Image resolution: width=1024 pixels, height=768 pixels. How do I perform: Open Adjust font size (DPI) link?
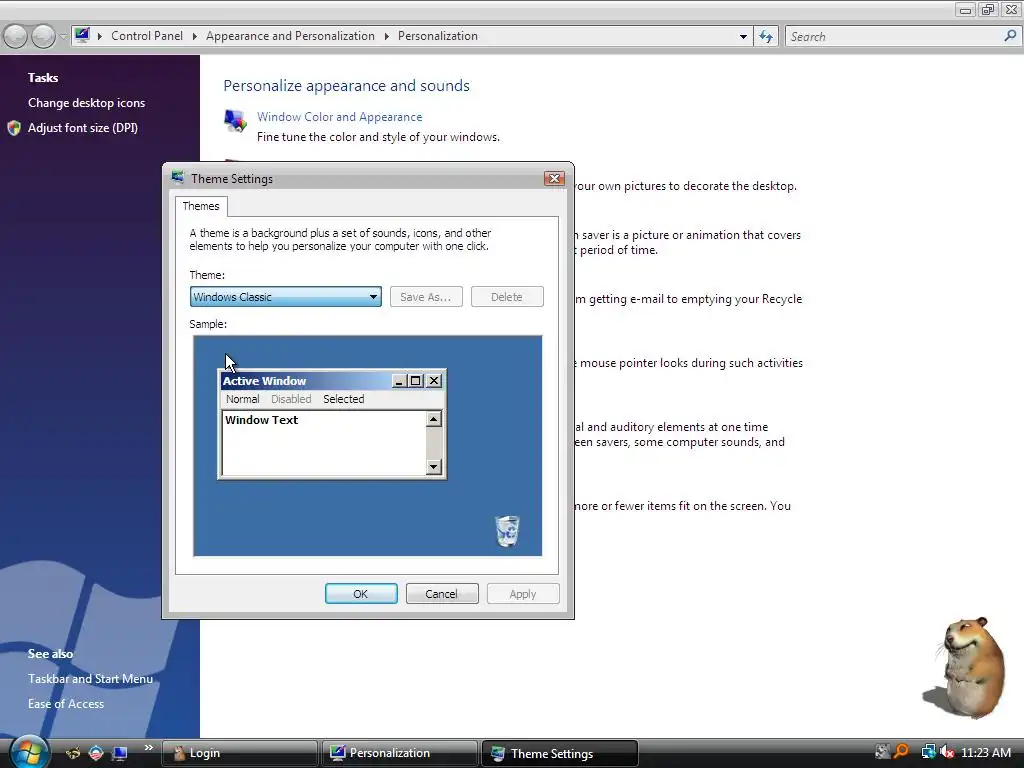[82, 128]
